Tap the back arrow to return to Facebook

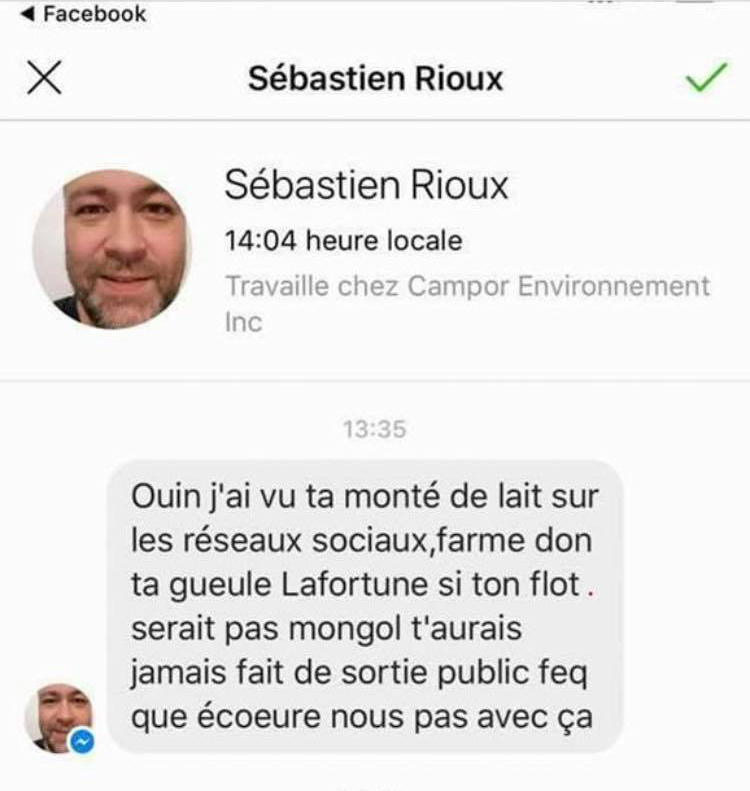pyautogui.click(x=28, y=14)
